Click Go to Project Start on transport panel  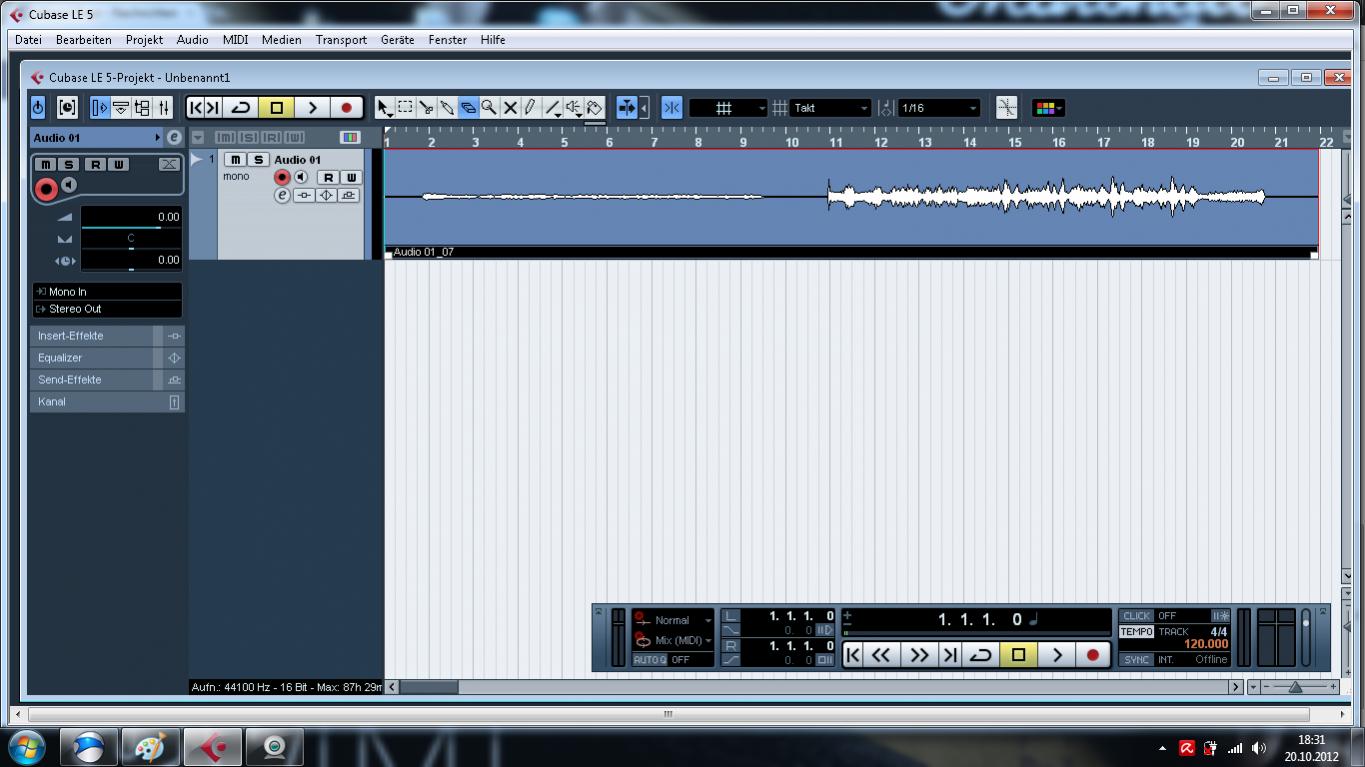[853, 655]
